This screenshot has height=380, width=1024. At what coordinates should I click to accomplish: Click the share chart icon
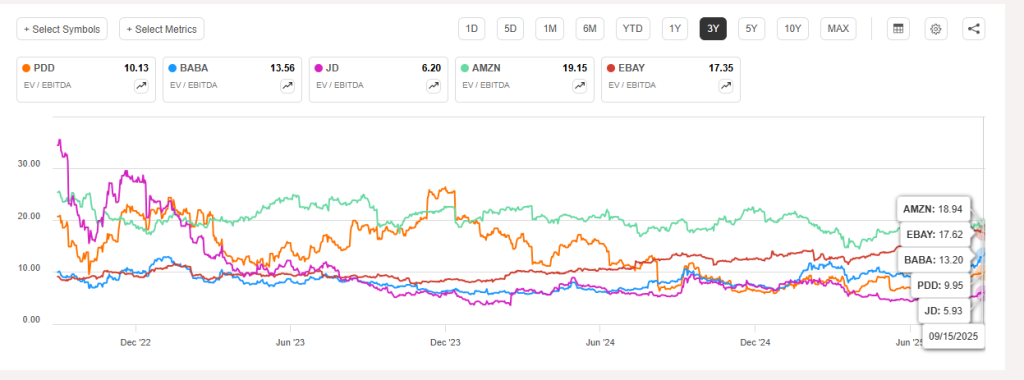click(x=974, y=29)
